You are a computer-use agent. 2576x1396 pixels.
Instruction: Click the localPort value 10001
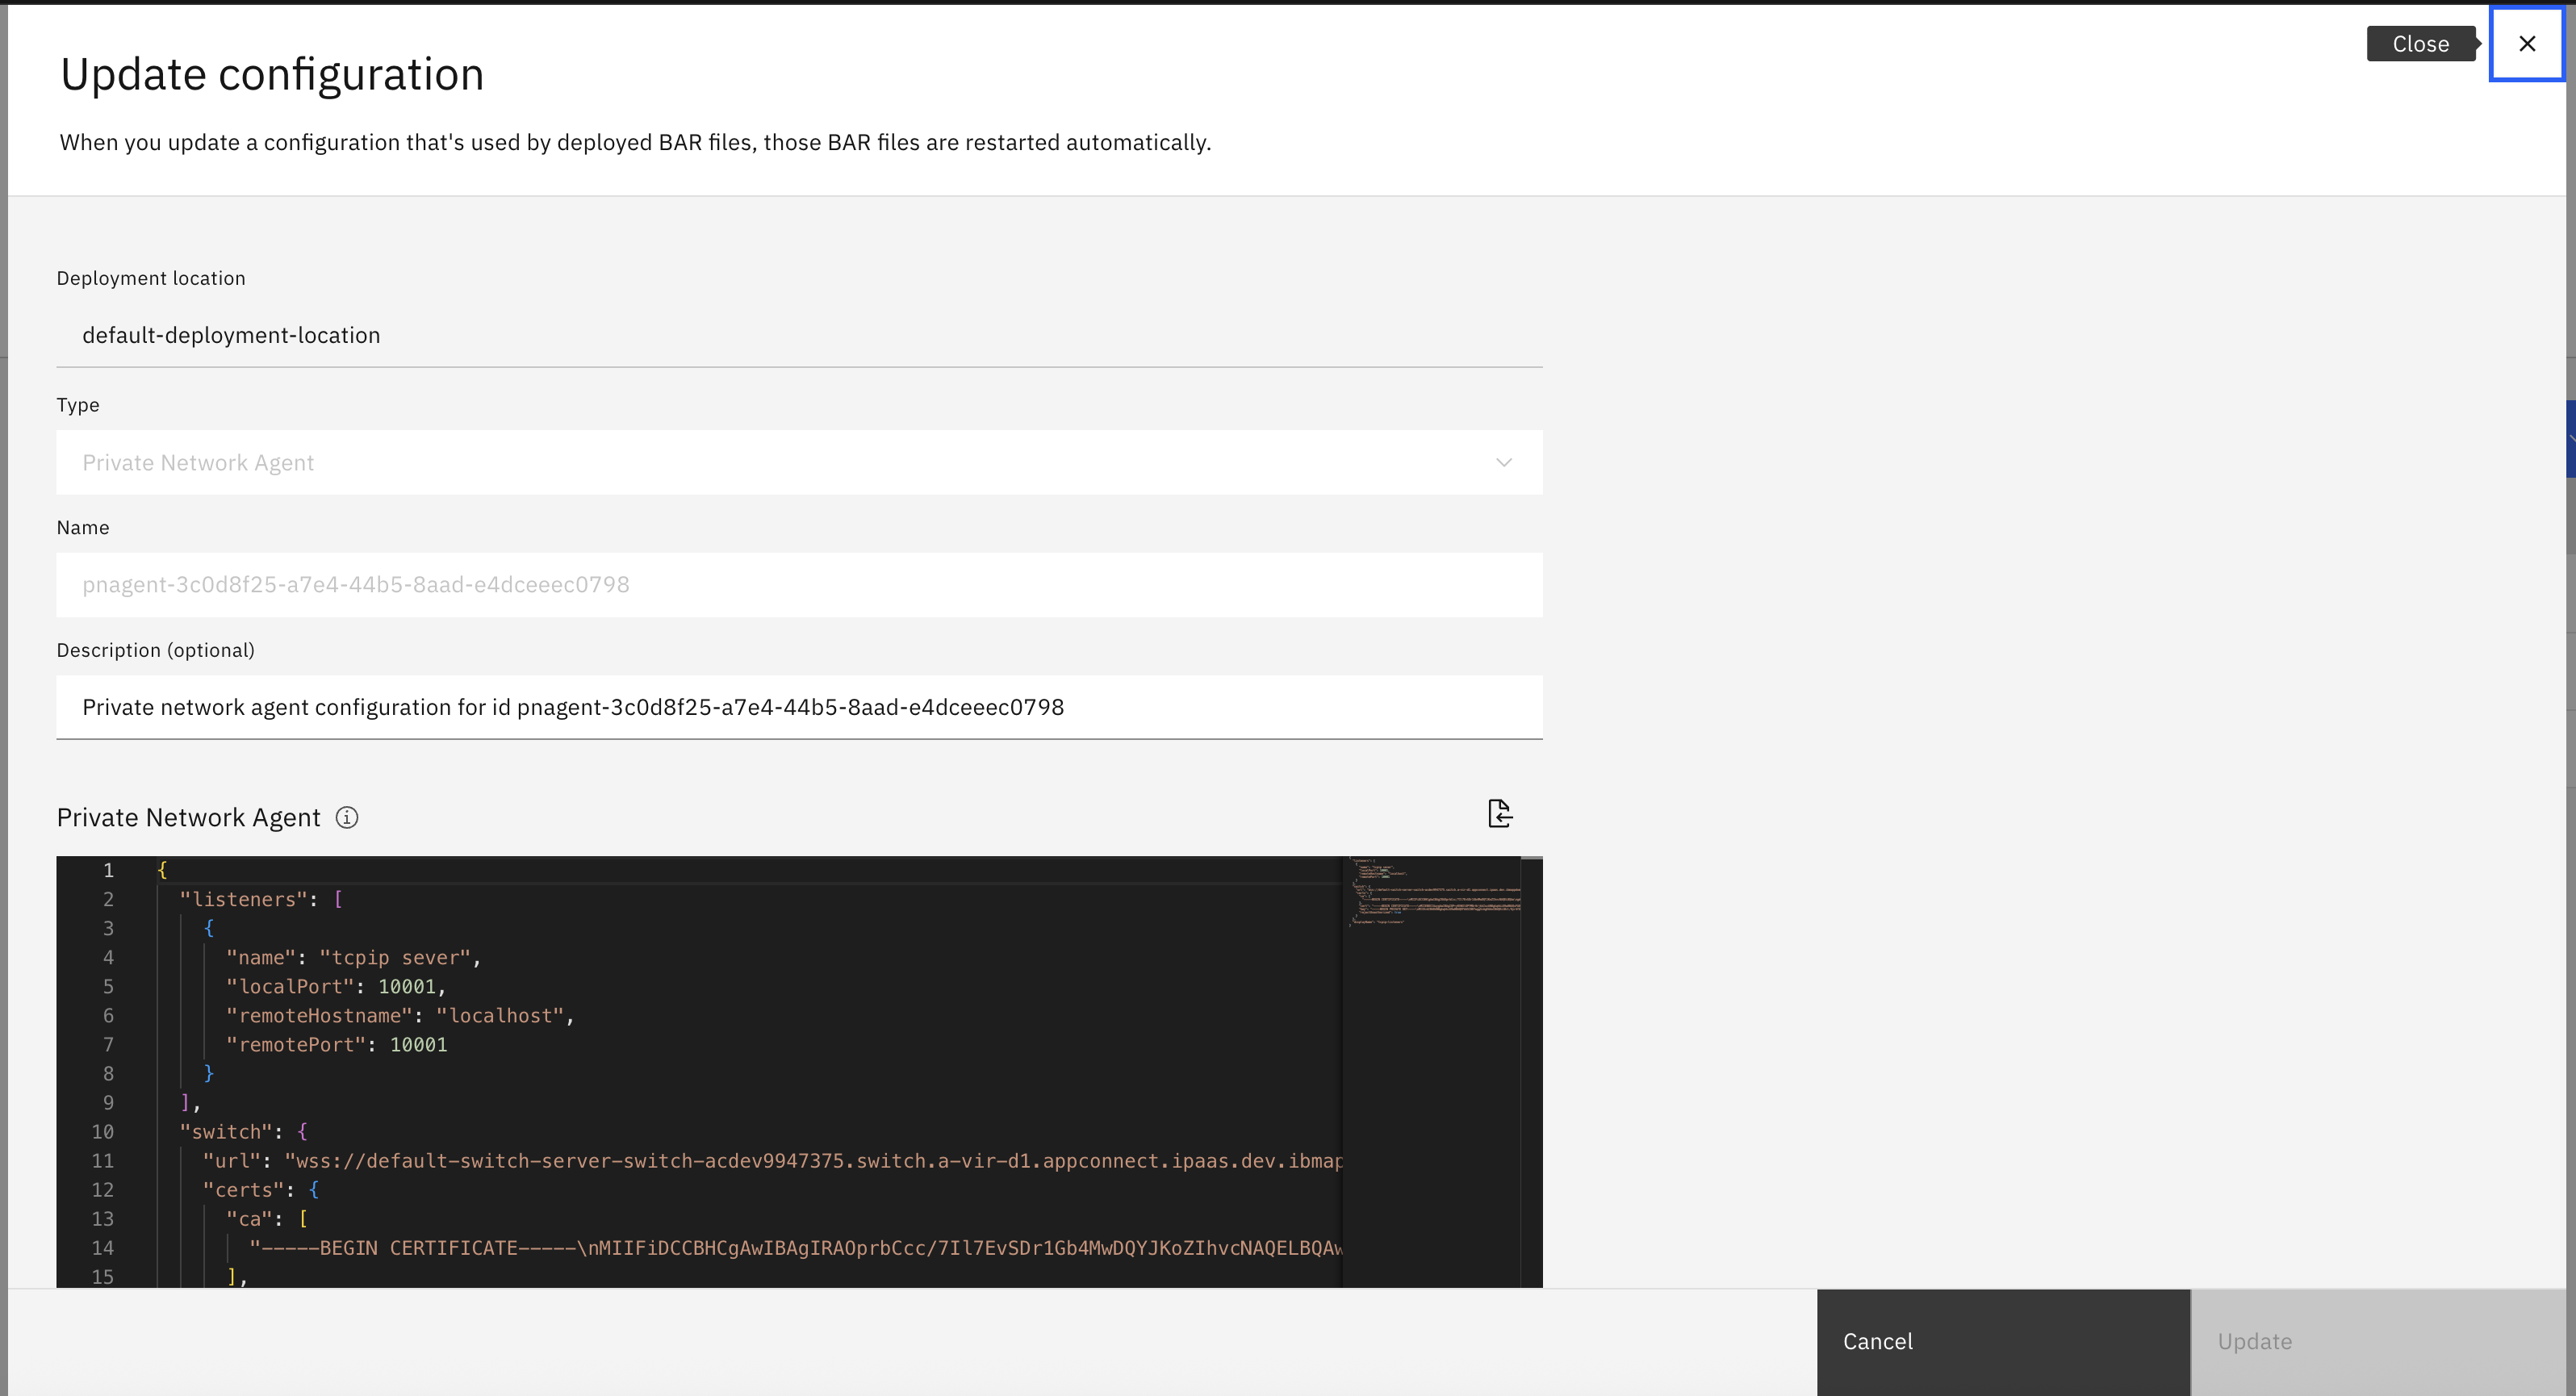(406, 987)
